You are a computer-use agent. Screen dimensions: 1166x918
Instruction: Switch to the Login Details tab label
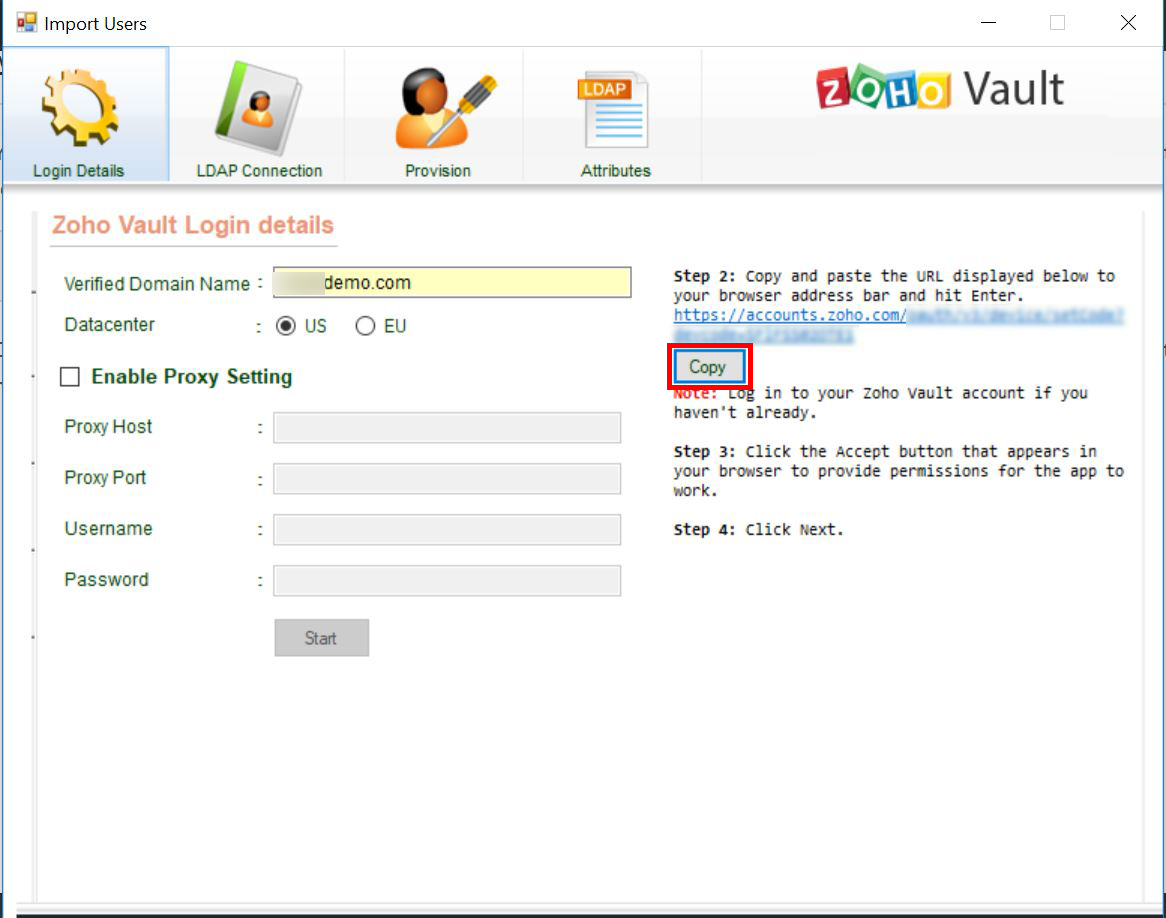[x=78, y=170]
